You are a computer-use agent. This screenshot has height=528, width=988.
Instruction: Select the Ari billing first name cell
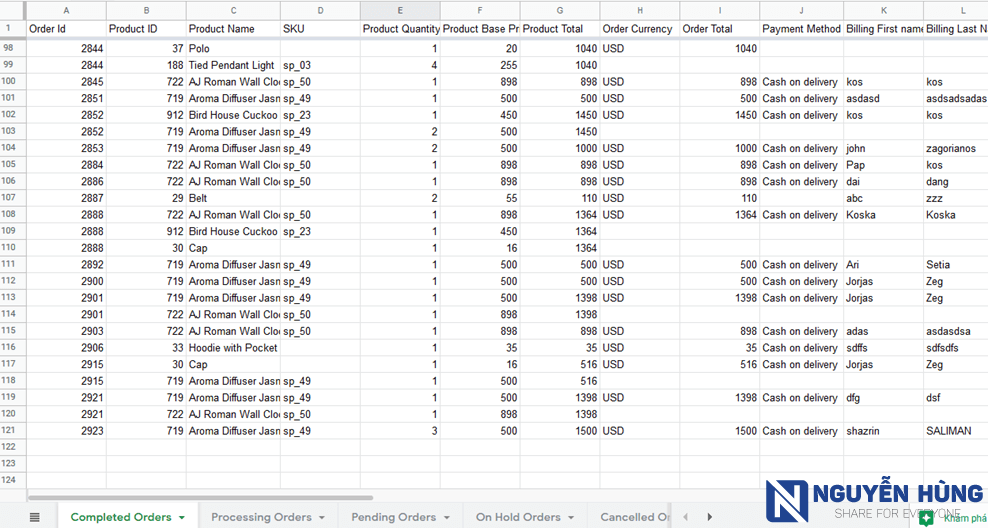pyautogui.click(x=883, y=265)
